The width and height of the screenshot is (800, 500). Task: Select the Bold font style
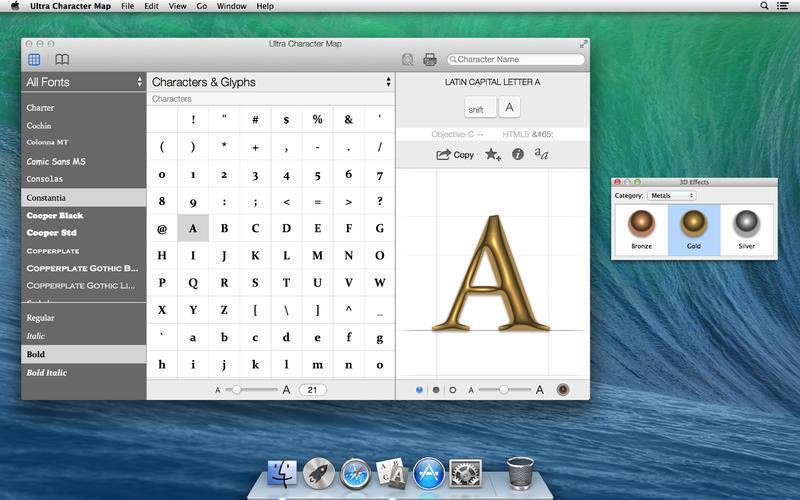pos(84,355)
